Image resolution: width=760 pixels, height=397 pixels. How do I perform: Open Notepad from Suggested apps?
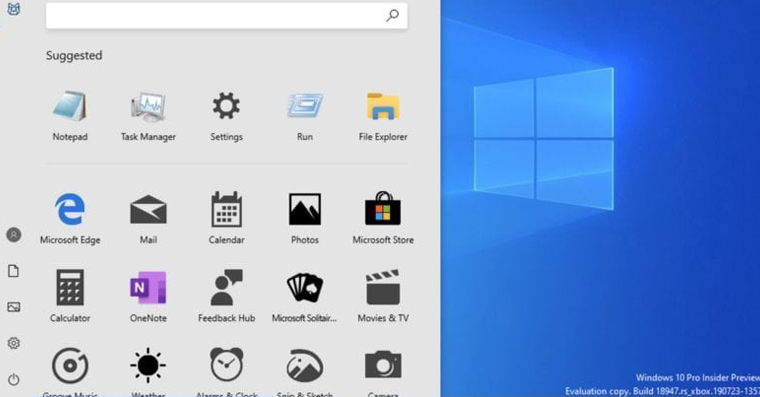[70, 115]
